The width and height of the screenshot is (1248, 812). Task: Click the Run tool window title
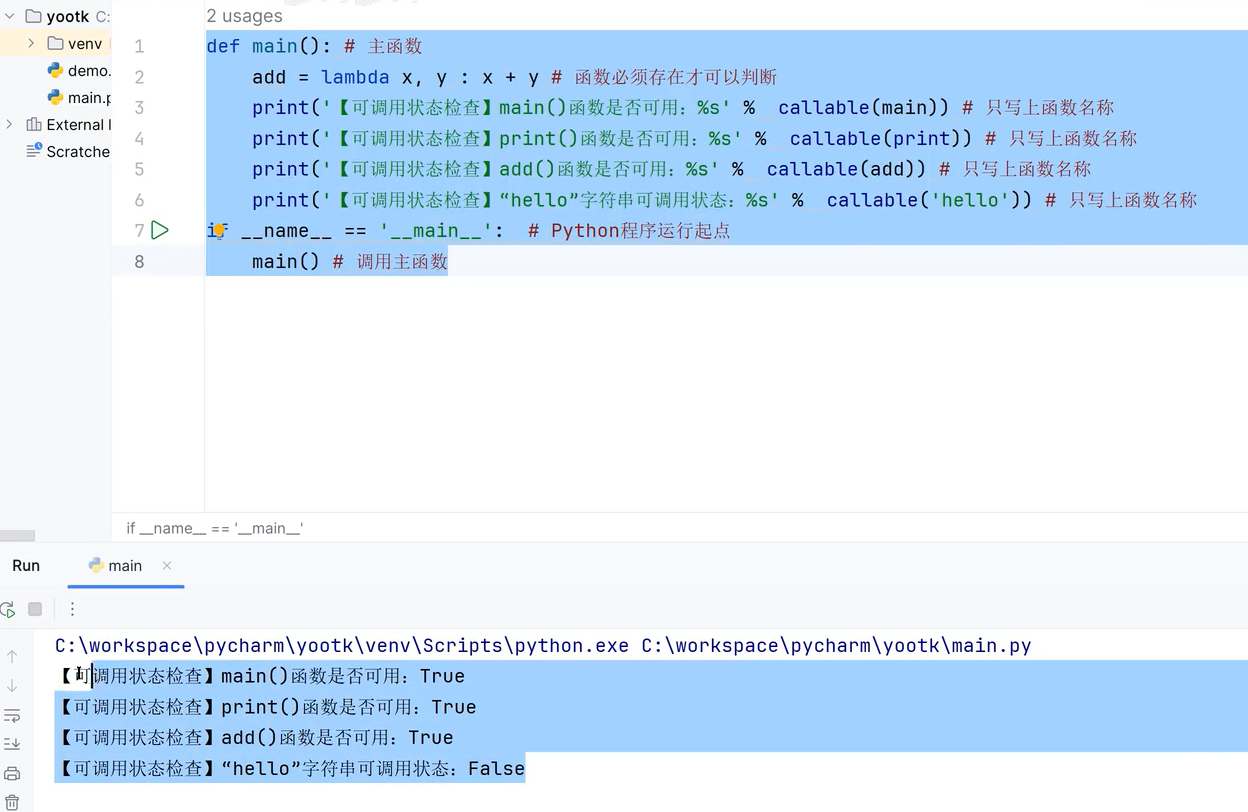(26, 565)
